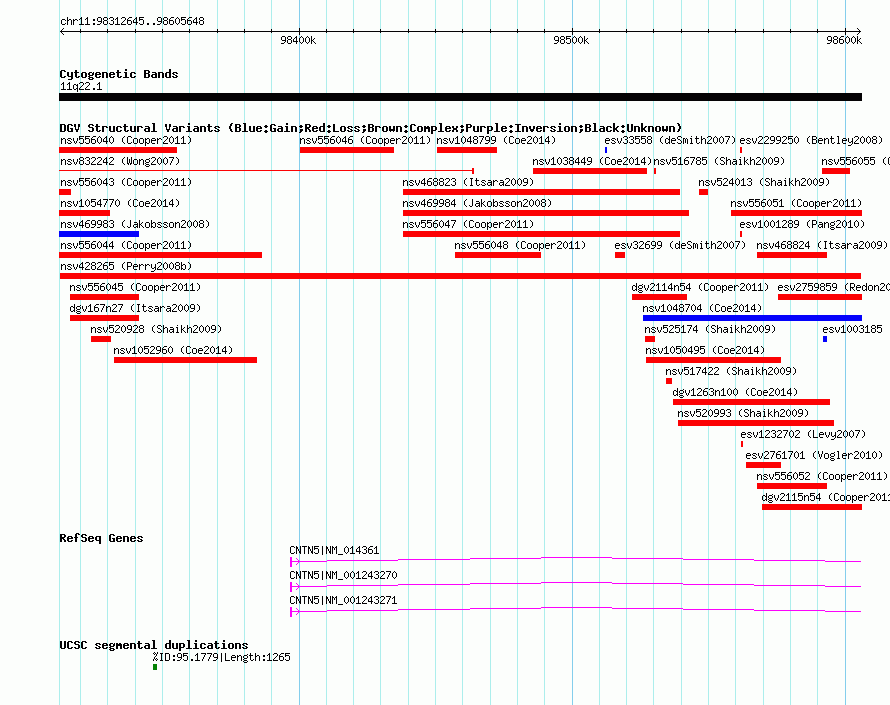Open nsv1050495 (Coe2014) variant
This screenshot has width=890, height=705.
click(705, 350)
